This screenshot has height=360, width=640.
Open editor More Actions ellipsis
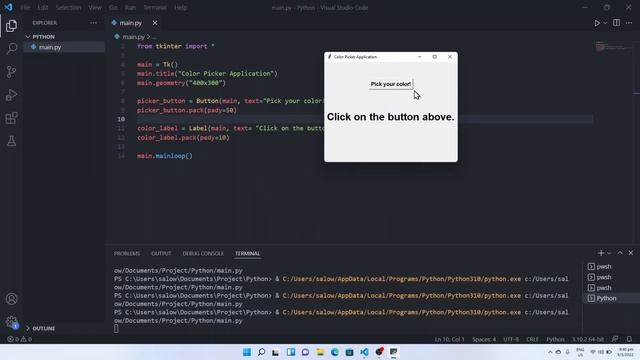629,23
